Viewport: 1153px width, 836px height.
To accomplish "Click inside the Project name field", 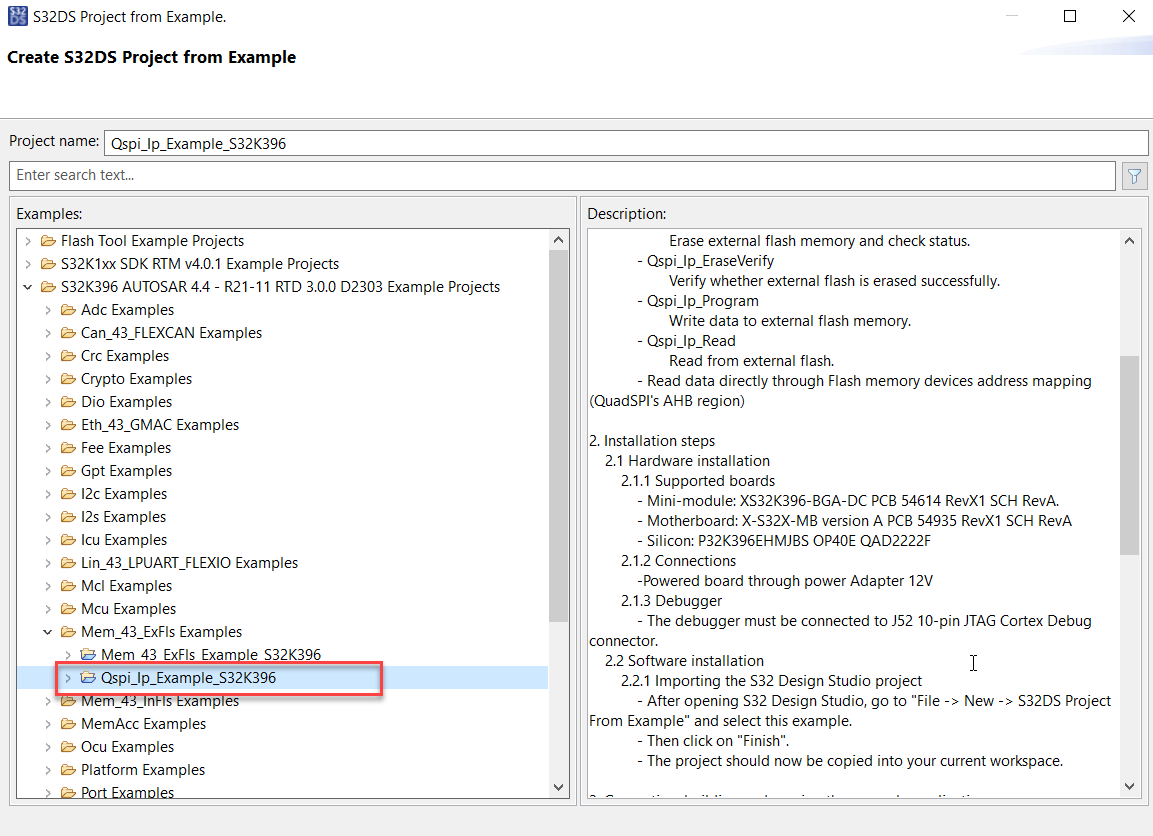I will pos(400,142).
